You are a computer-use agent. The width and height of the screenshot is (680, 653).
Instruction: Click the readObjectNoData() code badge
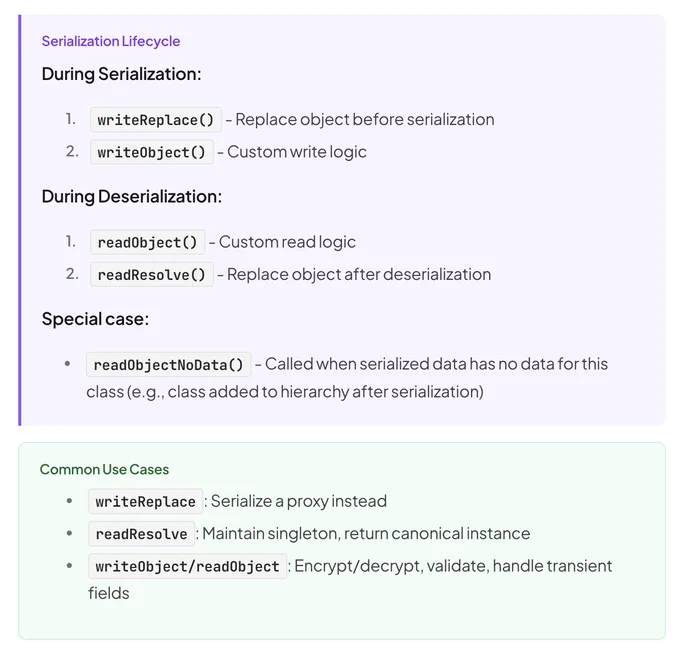(169, 365)
